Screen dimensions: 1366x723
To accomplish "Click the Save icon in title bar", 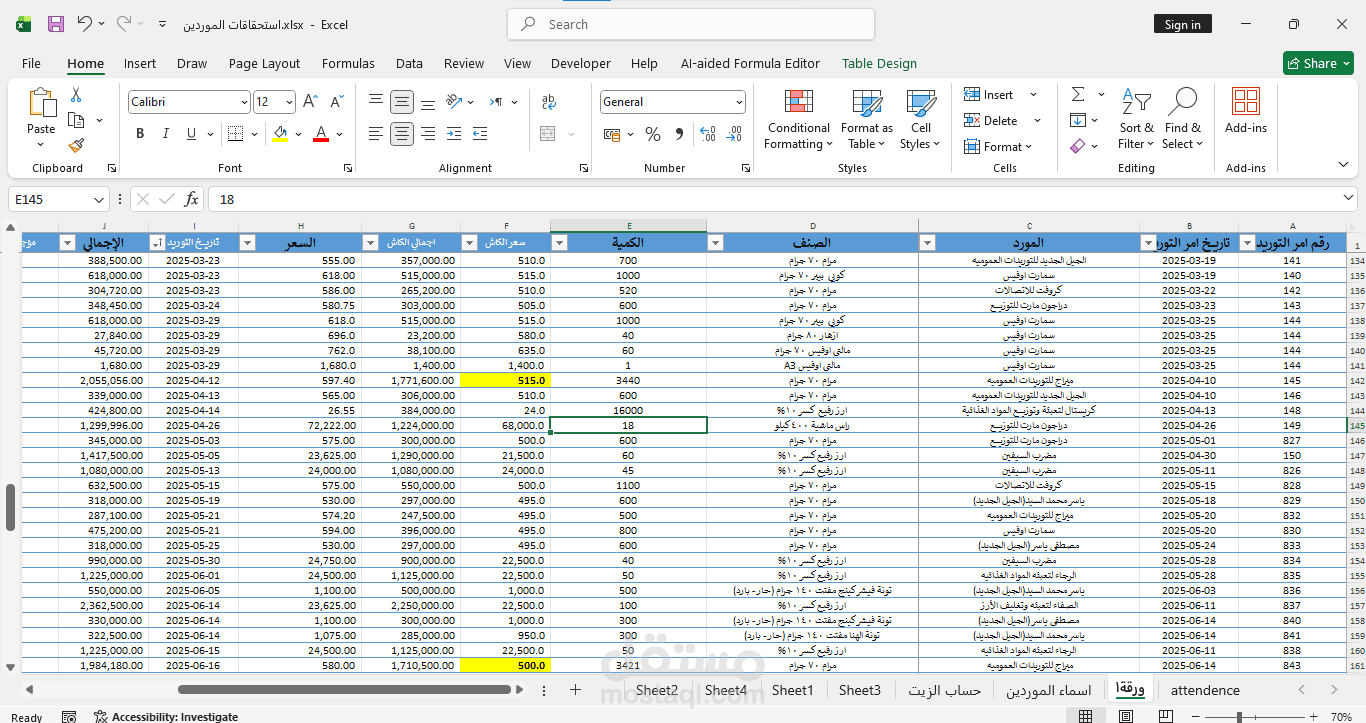I will [x=56, y=24].
